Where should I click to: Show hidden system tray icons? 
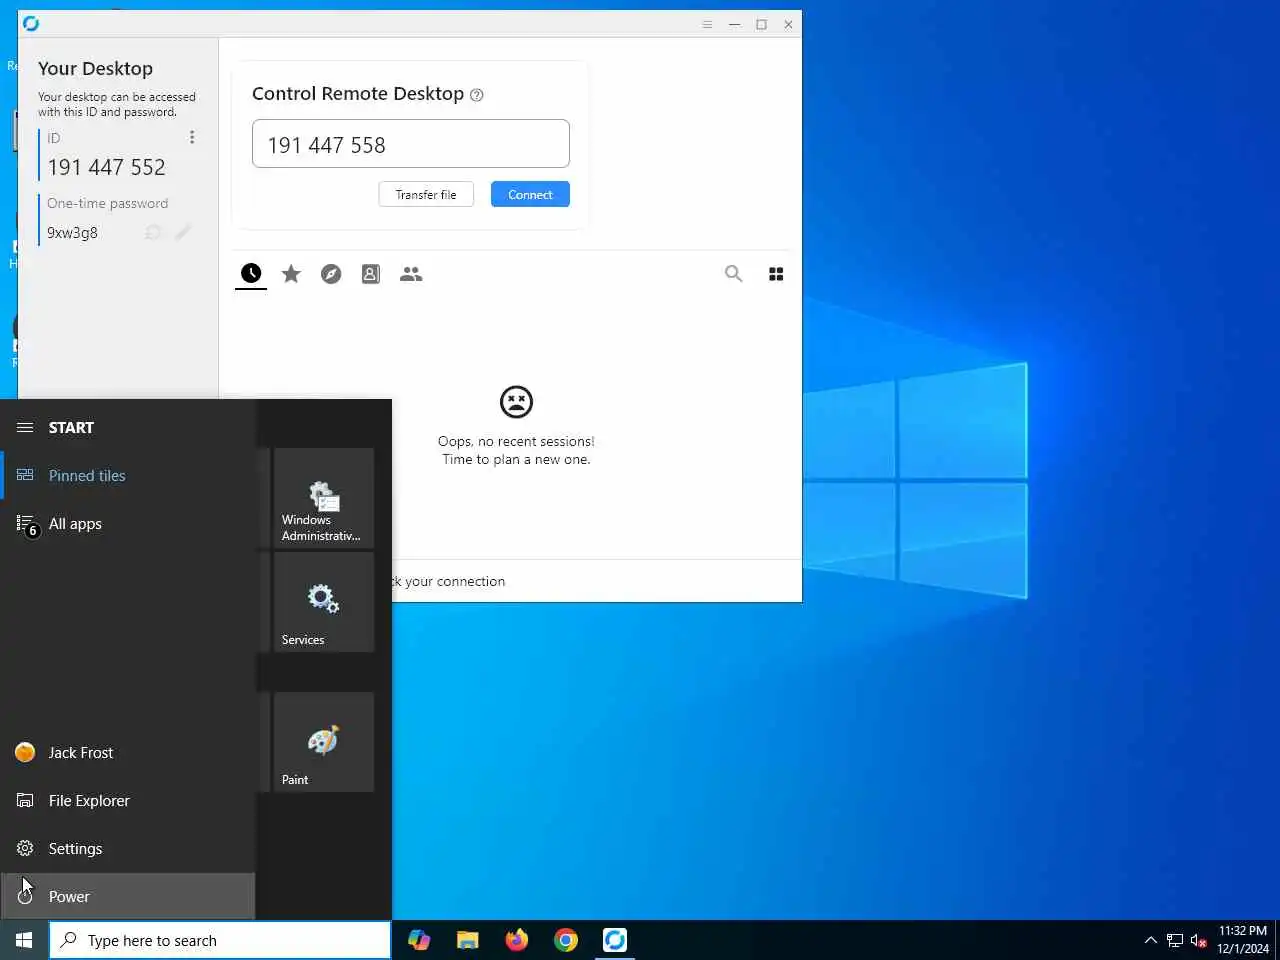click(x=1150, y=940)
